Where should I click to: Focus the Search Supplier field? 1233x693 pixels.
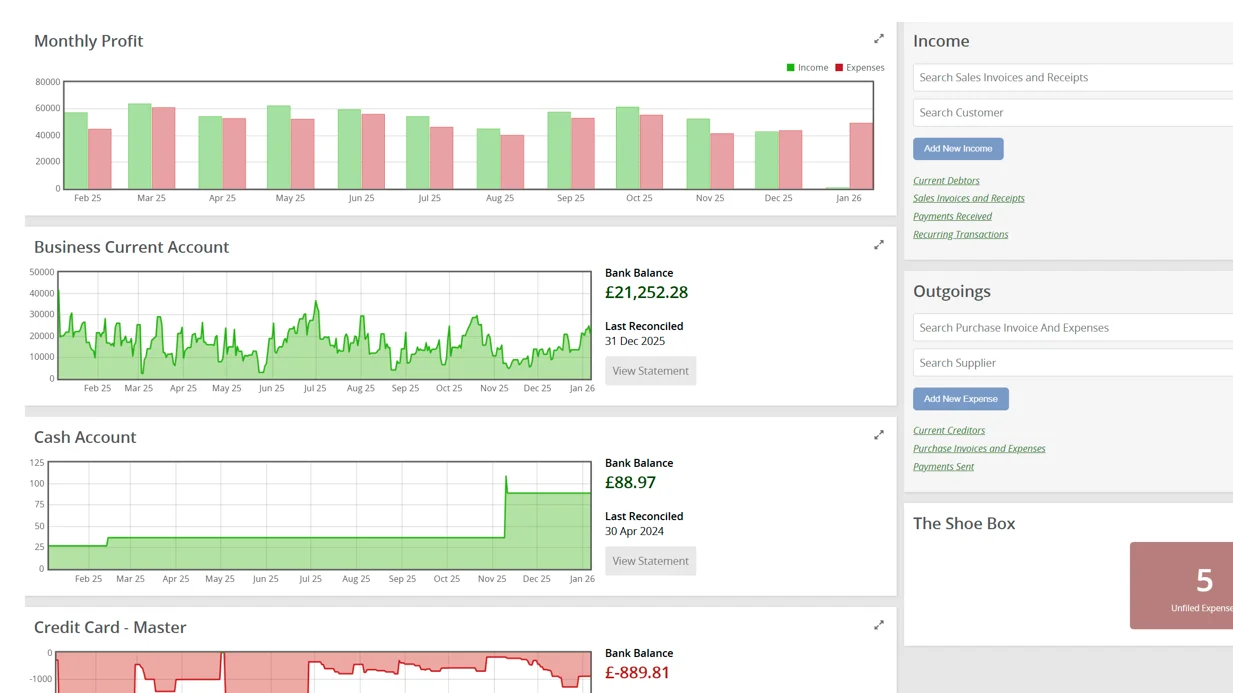1072,363
